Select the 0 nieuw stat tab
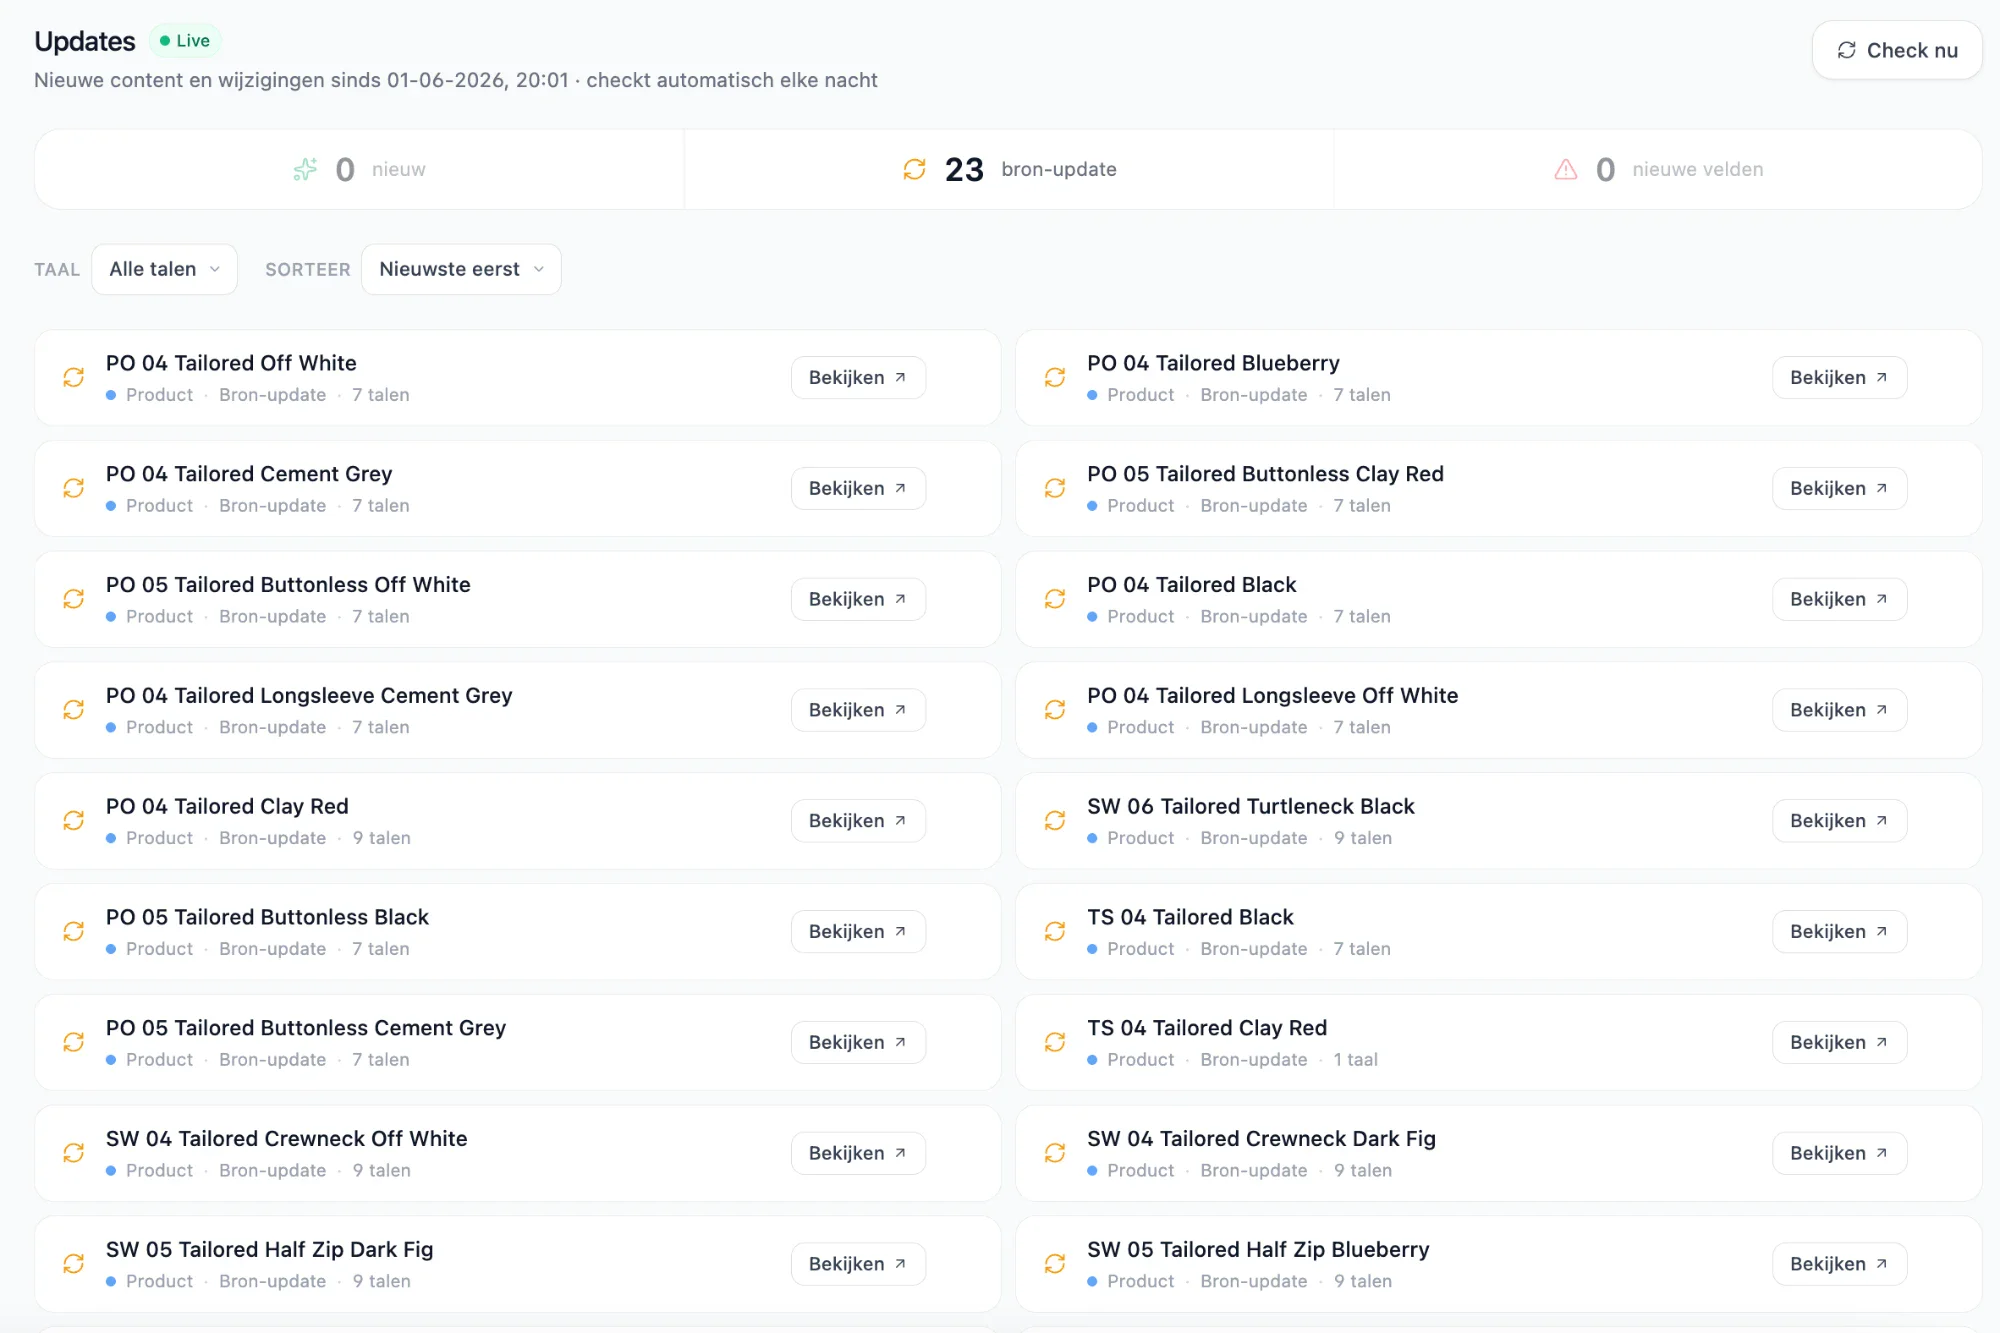Viewport: 2000px width, 1333px height. click(x=359, y=169)
